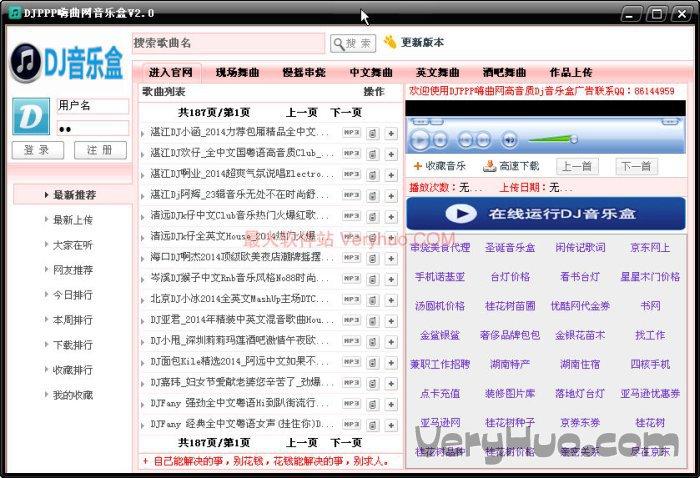
Task: Click the MP3 icon for 湛江DJ小涵 song
Action: (351, 133)
